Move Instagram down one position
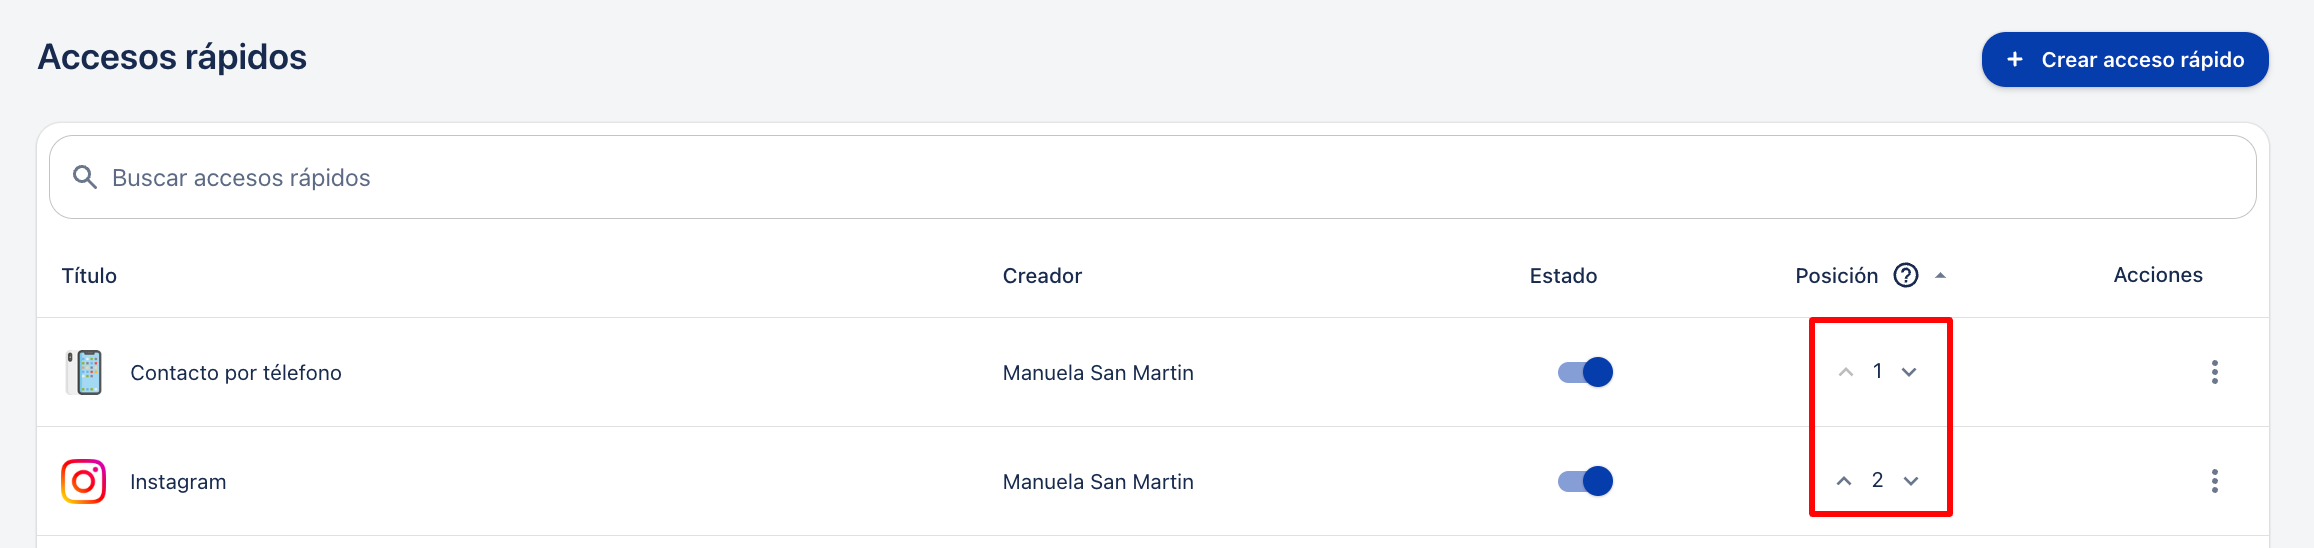Screen dimensions: 2314x548 tap(1911, 481)
